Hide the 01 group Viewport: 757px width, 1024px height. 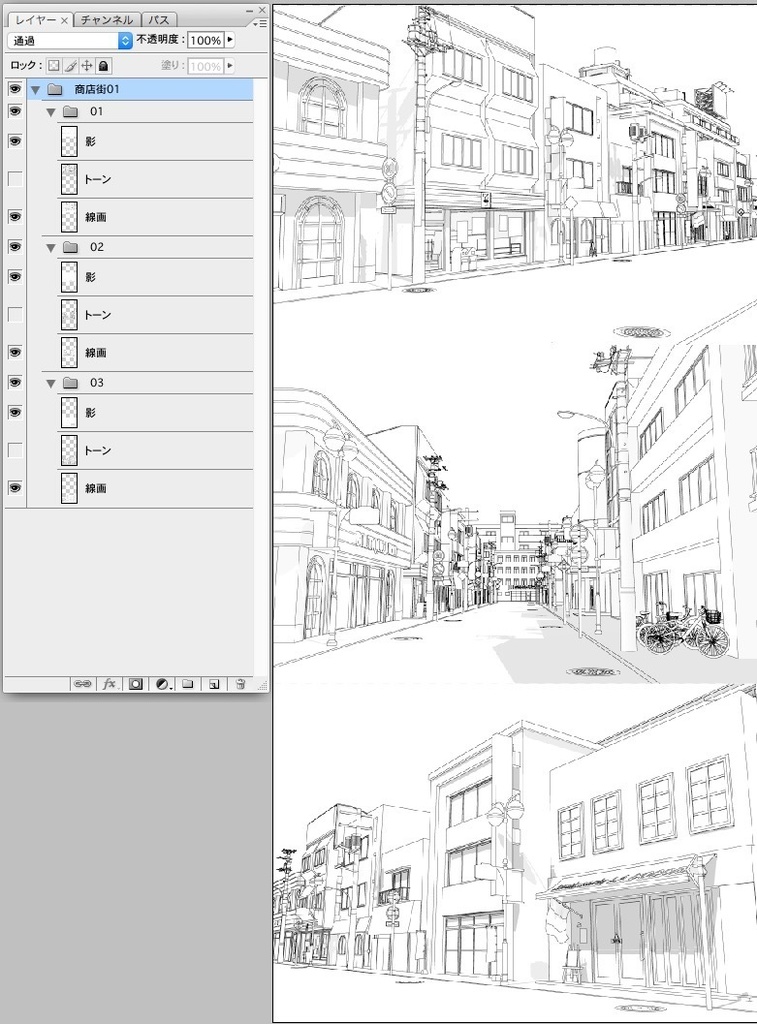15,112
